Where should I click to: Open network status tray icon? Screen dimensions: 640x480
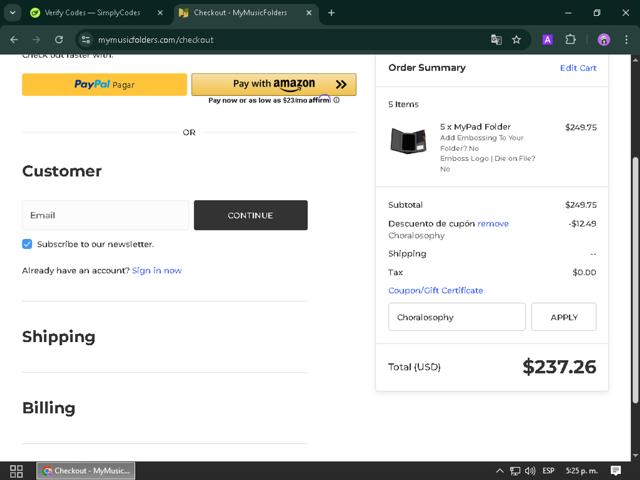point(515,471)
